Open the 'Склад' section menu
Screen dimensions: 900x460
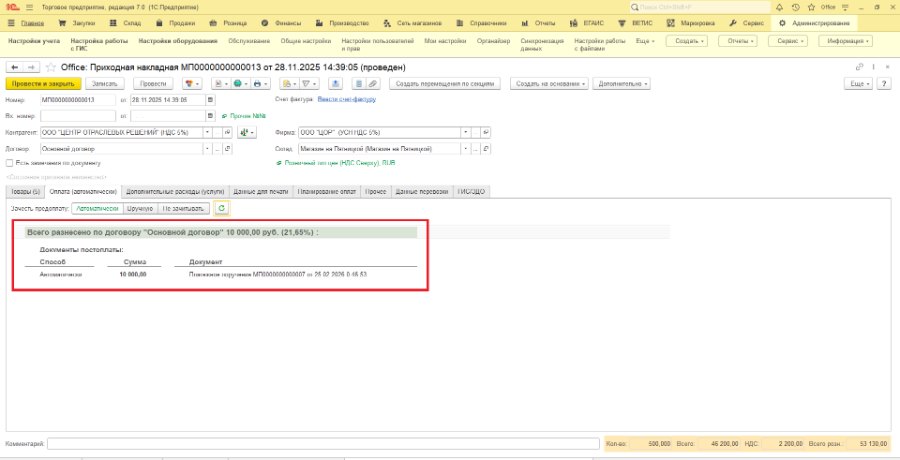(x=128, y=24)
